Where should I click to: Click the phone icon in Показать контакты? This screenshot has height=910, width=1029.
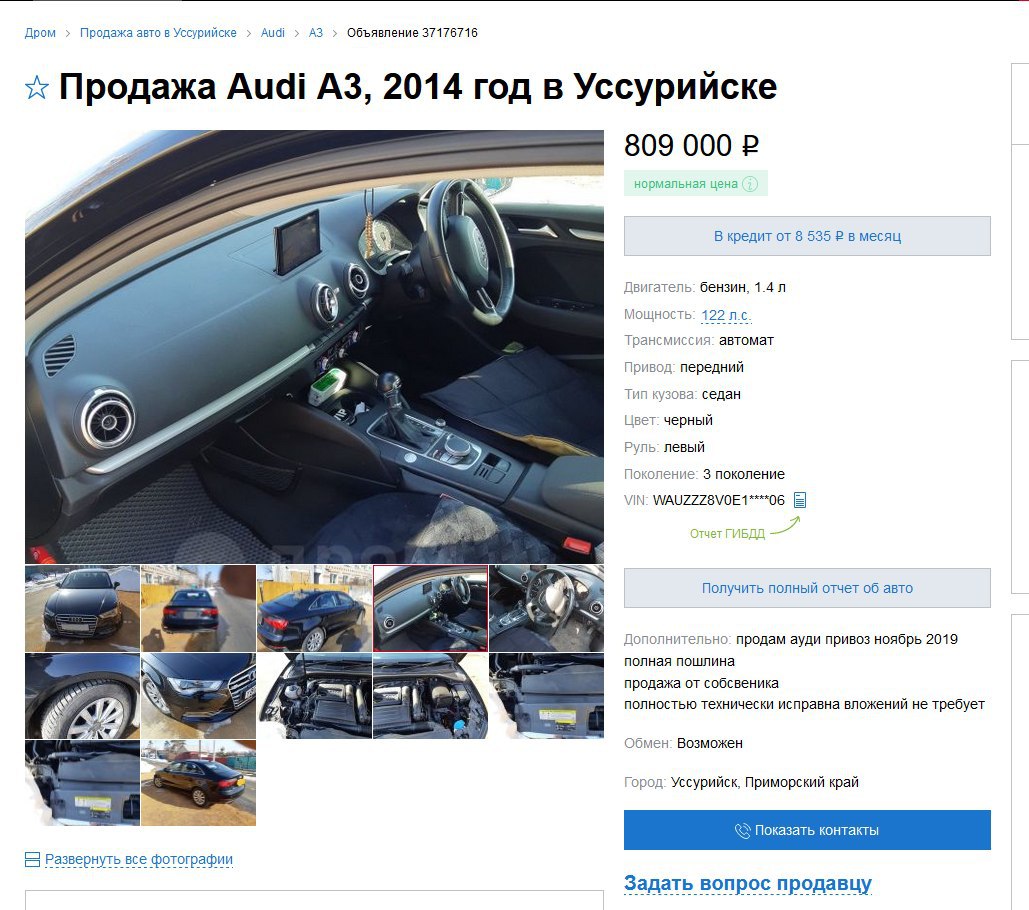pos(742,831)
